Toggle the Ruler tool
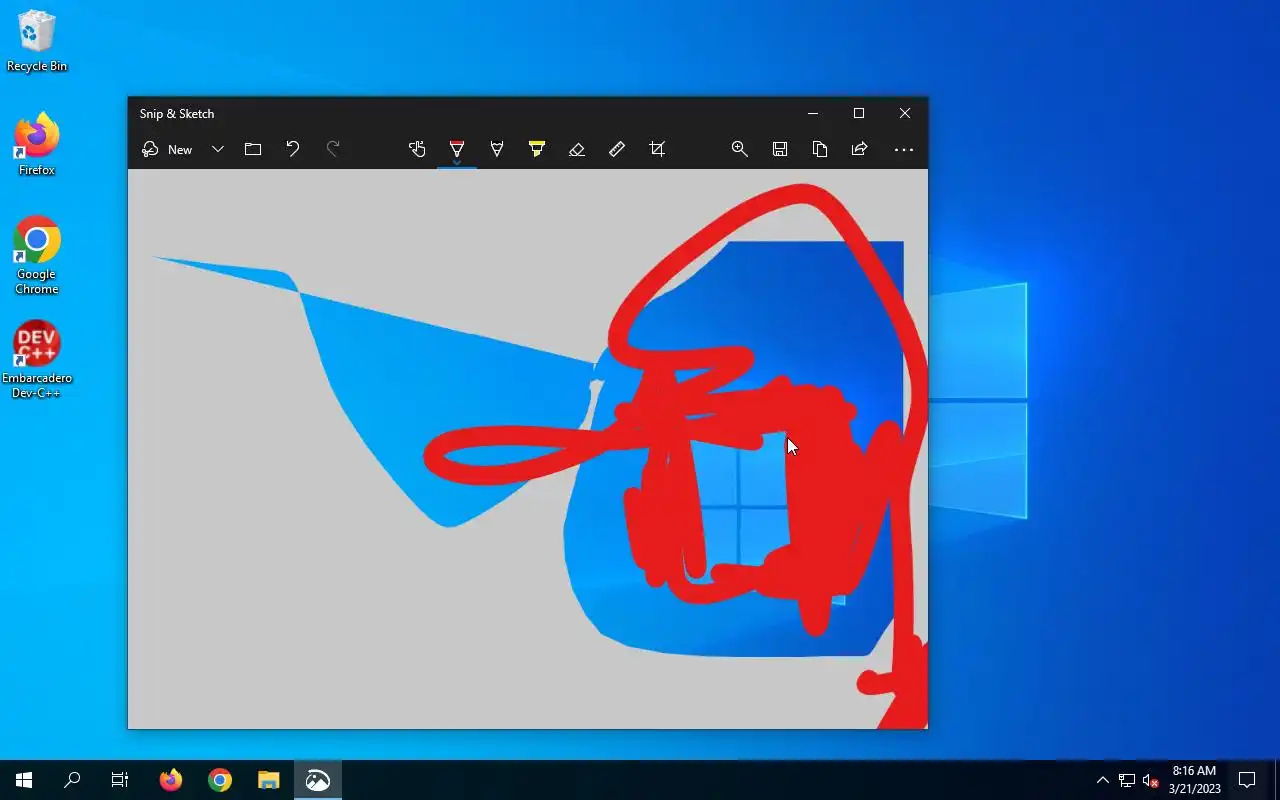 click(617, 149)
